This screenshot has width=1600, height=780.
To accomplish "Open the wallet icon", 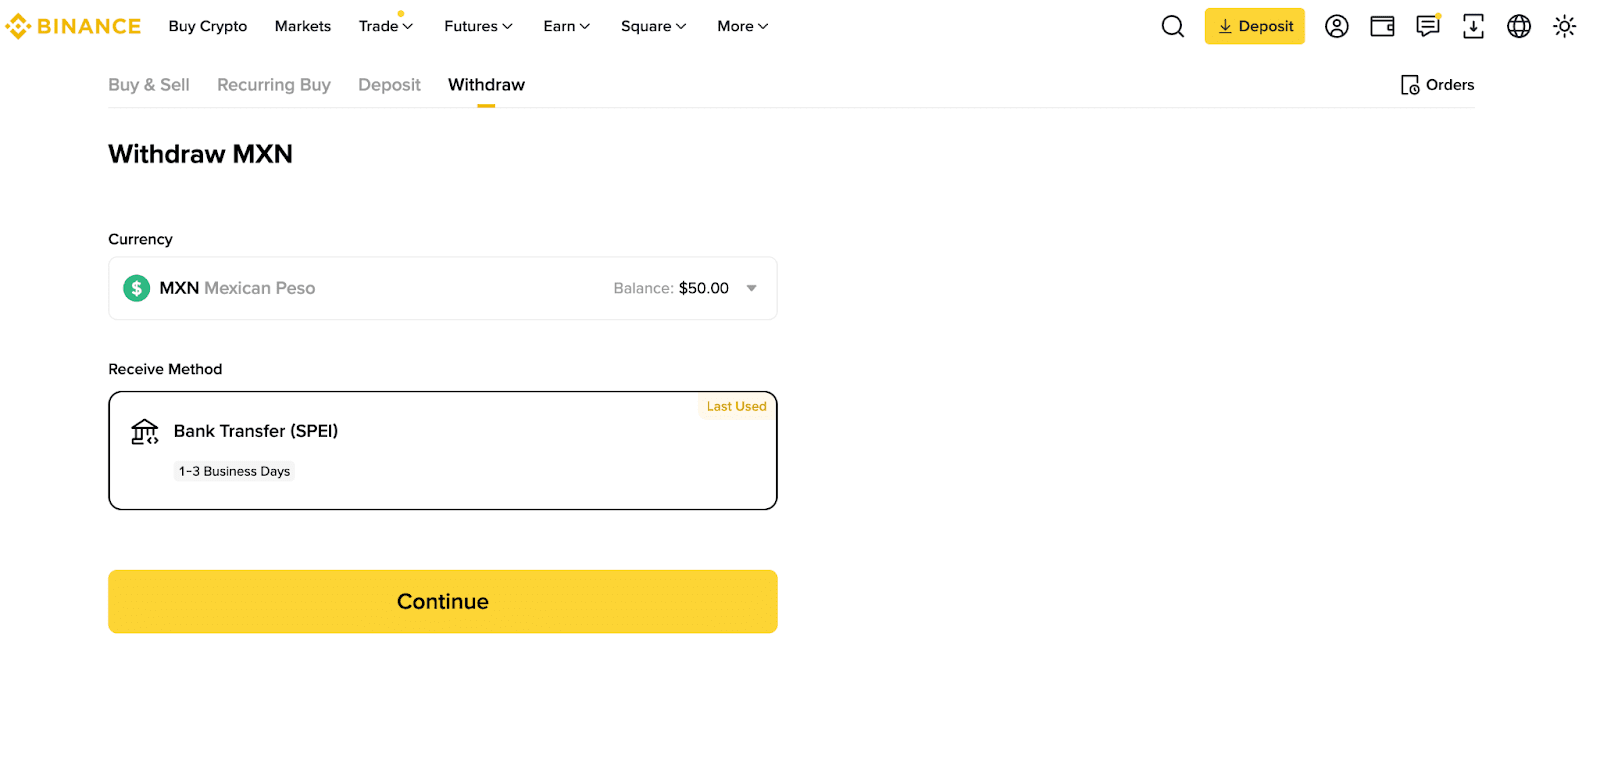I will tap(1382, 26).
